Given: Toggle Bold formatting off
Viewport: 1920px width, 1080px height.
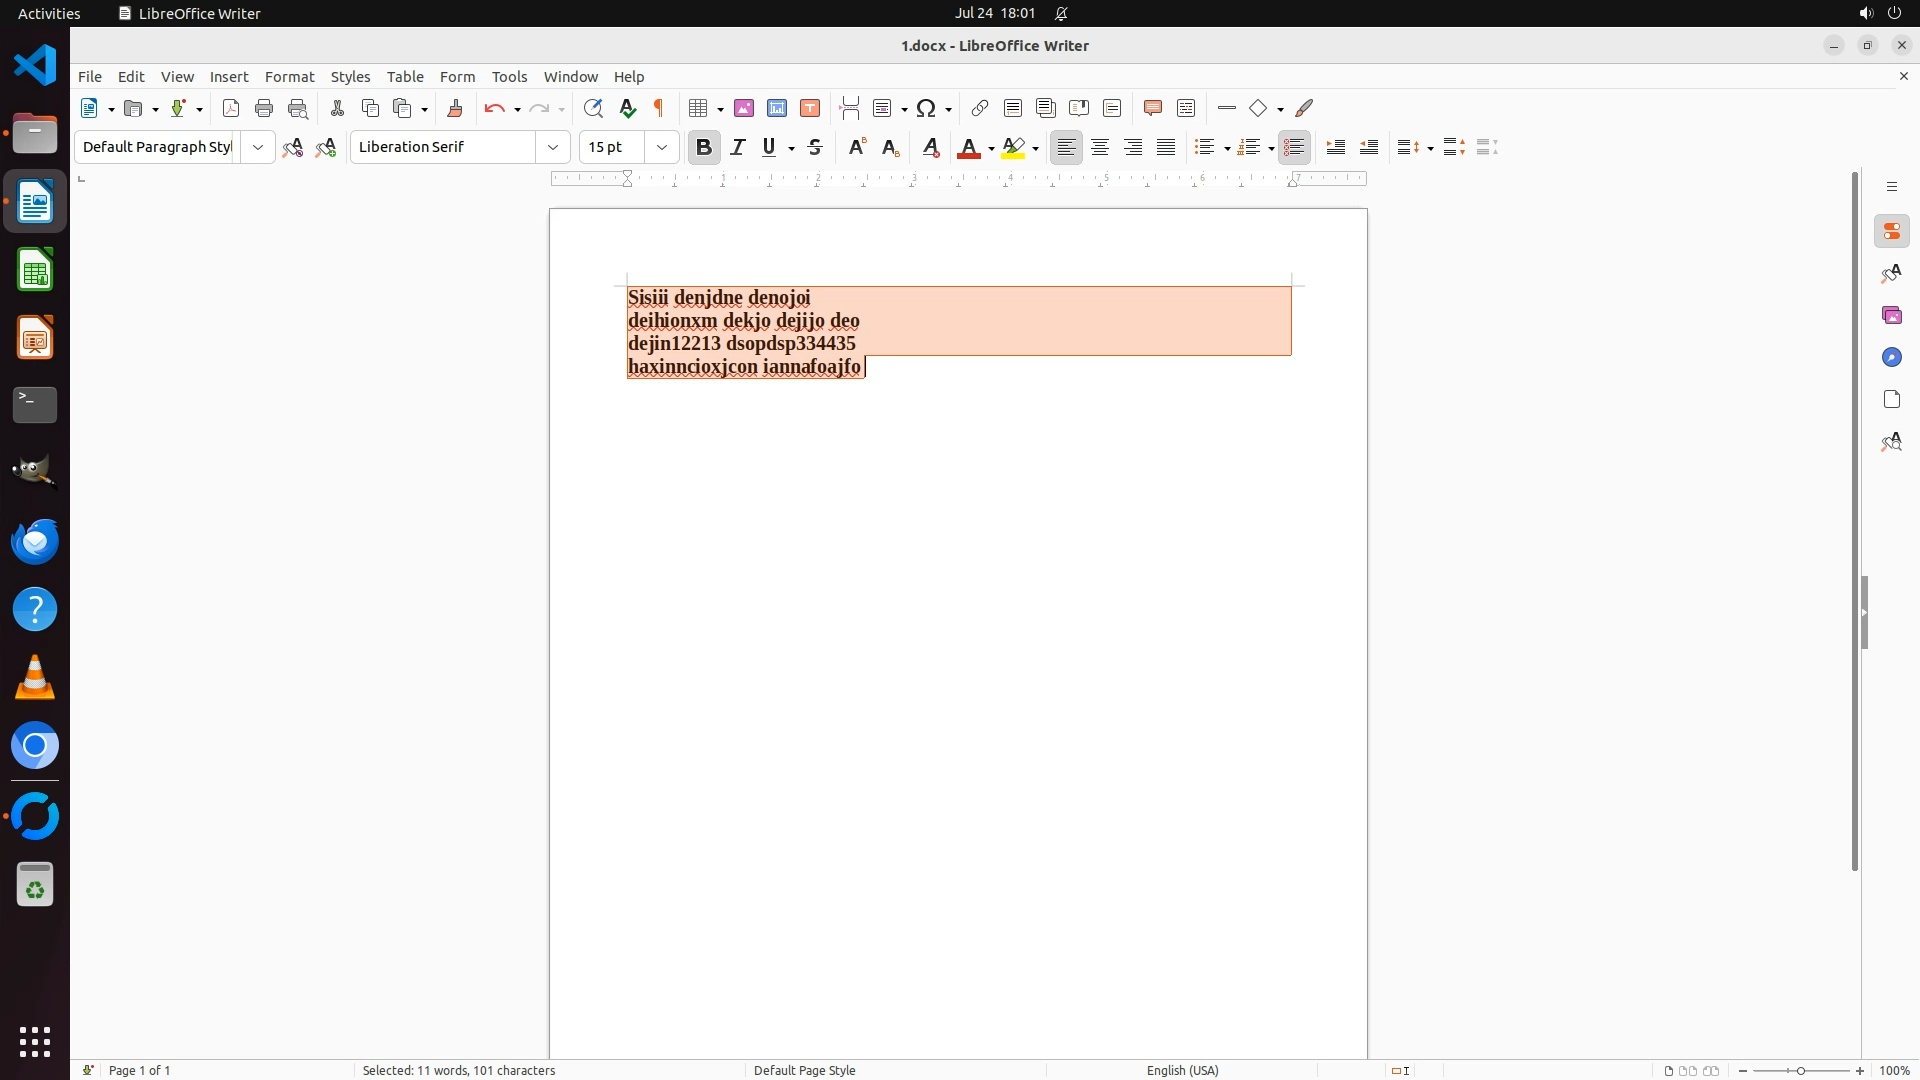Looking at the screenshot, I should pyautogui.click(x=704, y=148).
